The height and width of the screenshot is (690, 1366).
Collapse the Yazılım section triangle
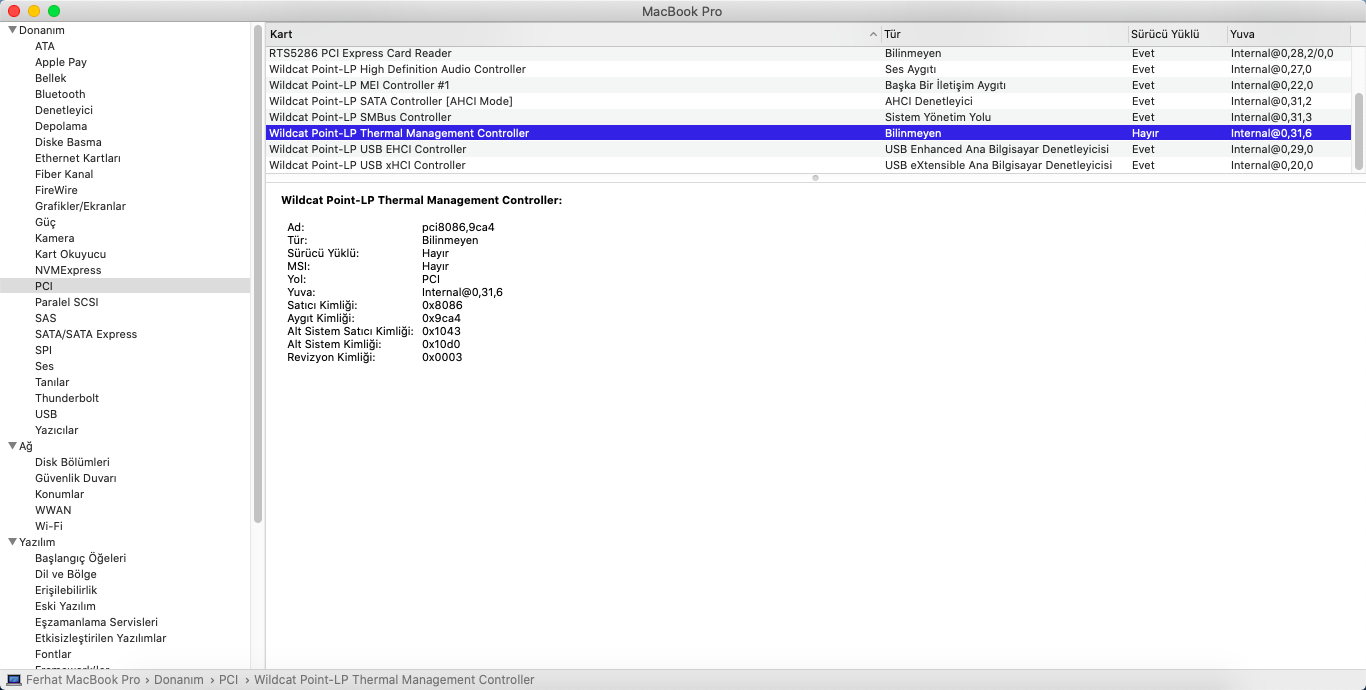pyautogui.click(x=12, y=542)
